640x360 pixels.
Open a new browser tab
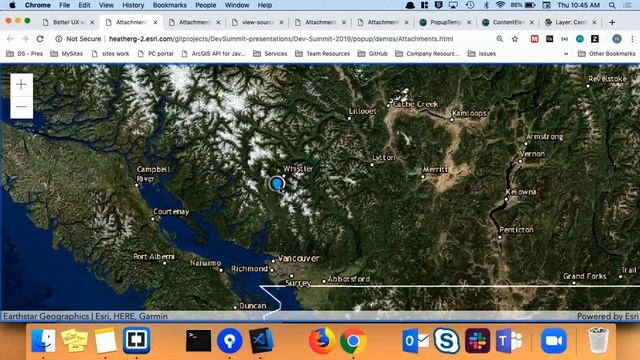(612, 22)
